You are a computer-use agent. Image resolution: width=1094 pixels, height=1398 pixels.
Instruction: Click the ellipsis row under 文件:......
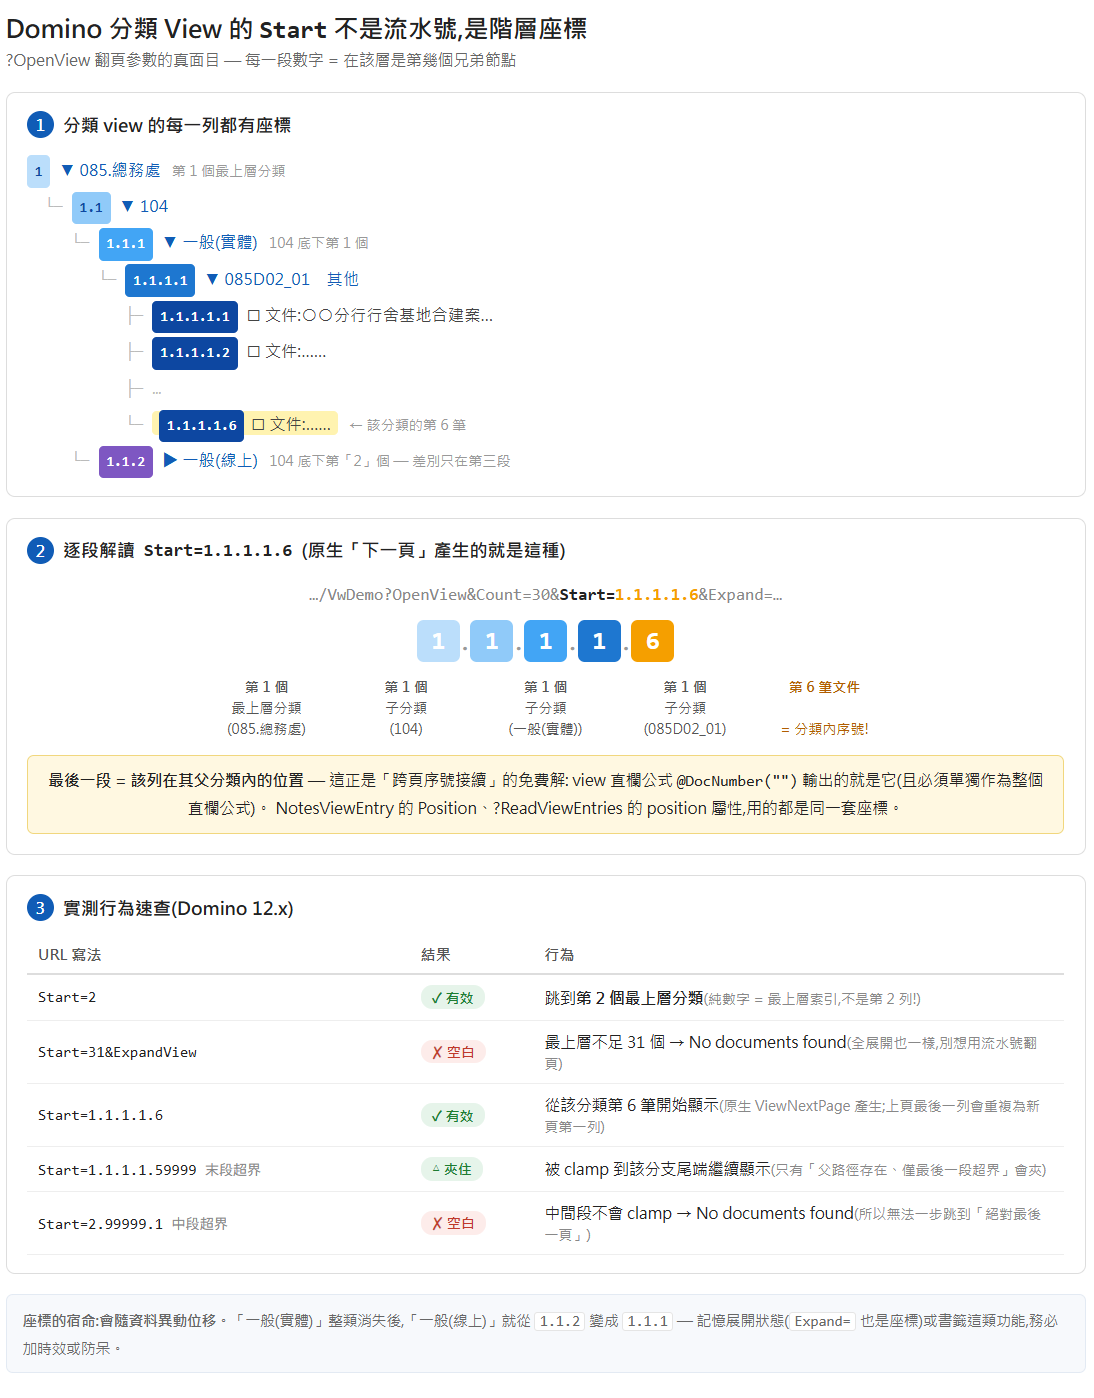[156, 389]
